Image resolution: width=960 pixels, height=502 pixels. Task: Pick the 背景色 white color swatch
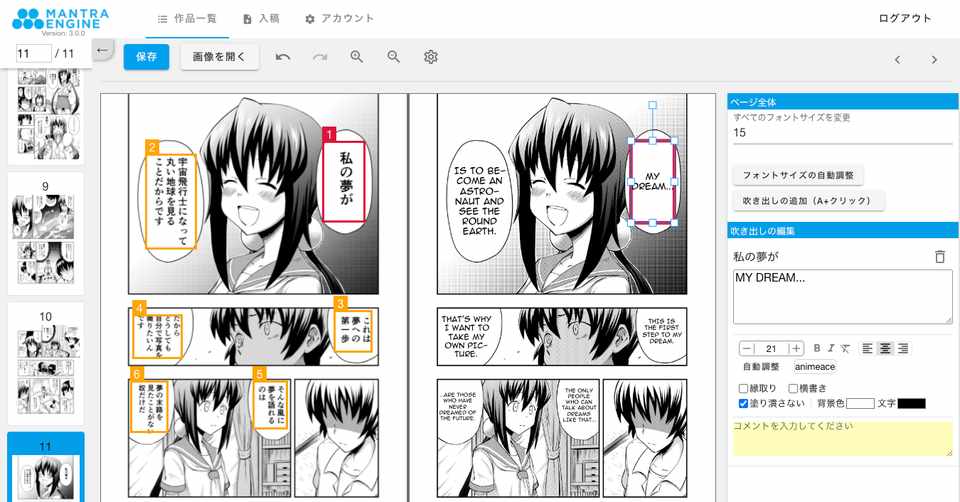860,403
